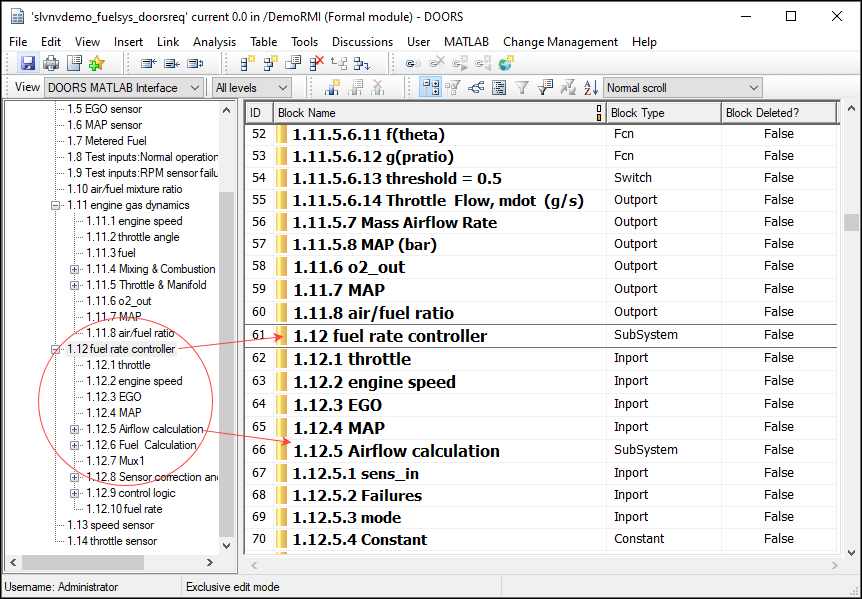Open the Change Management menu
Image resolution: width=862 pixels, height=599 pixels.
click(560, 42)
